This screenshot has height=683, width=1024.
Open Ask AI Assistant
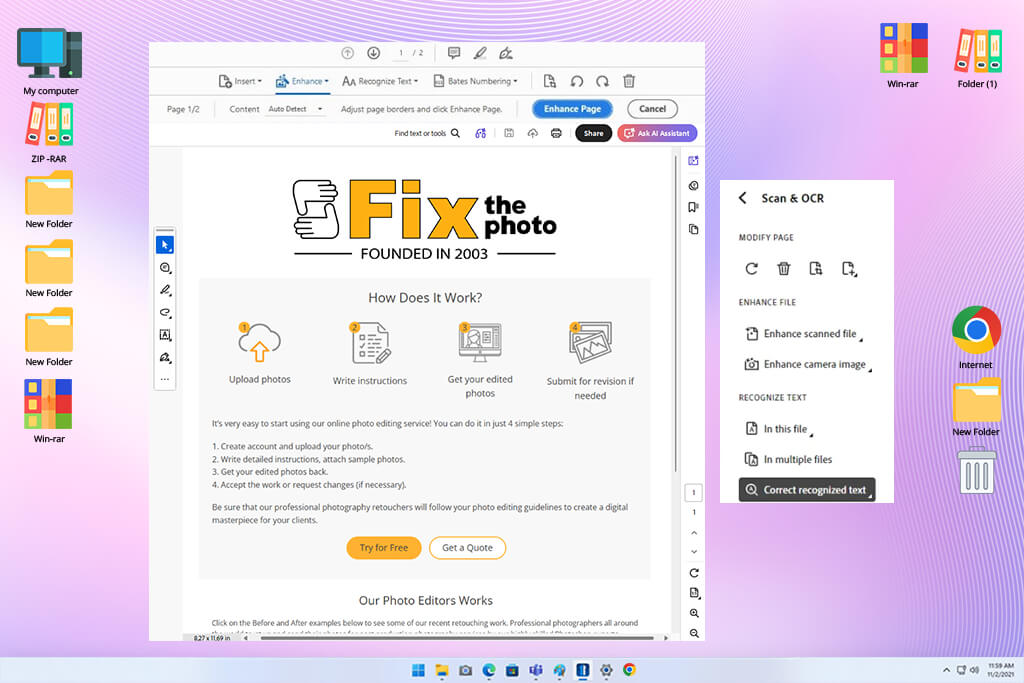point(657,133)
